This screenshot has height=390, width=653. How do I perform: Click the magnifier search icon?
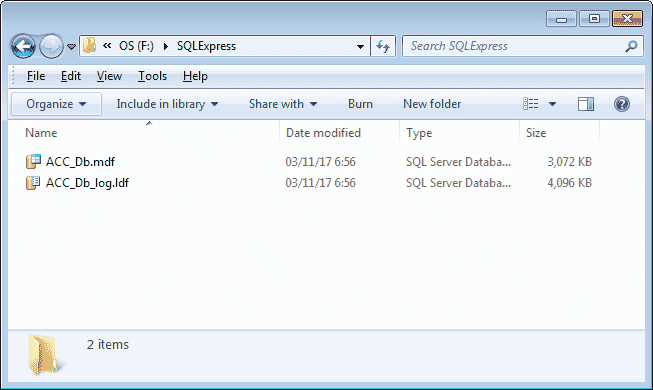[631, 46]
